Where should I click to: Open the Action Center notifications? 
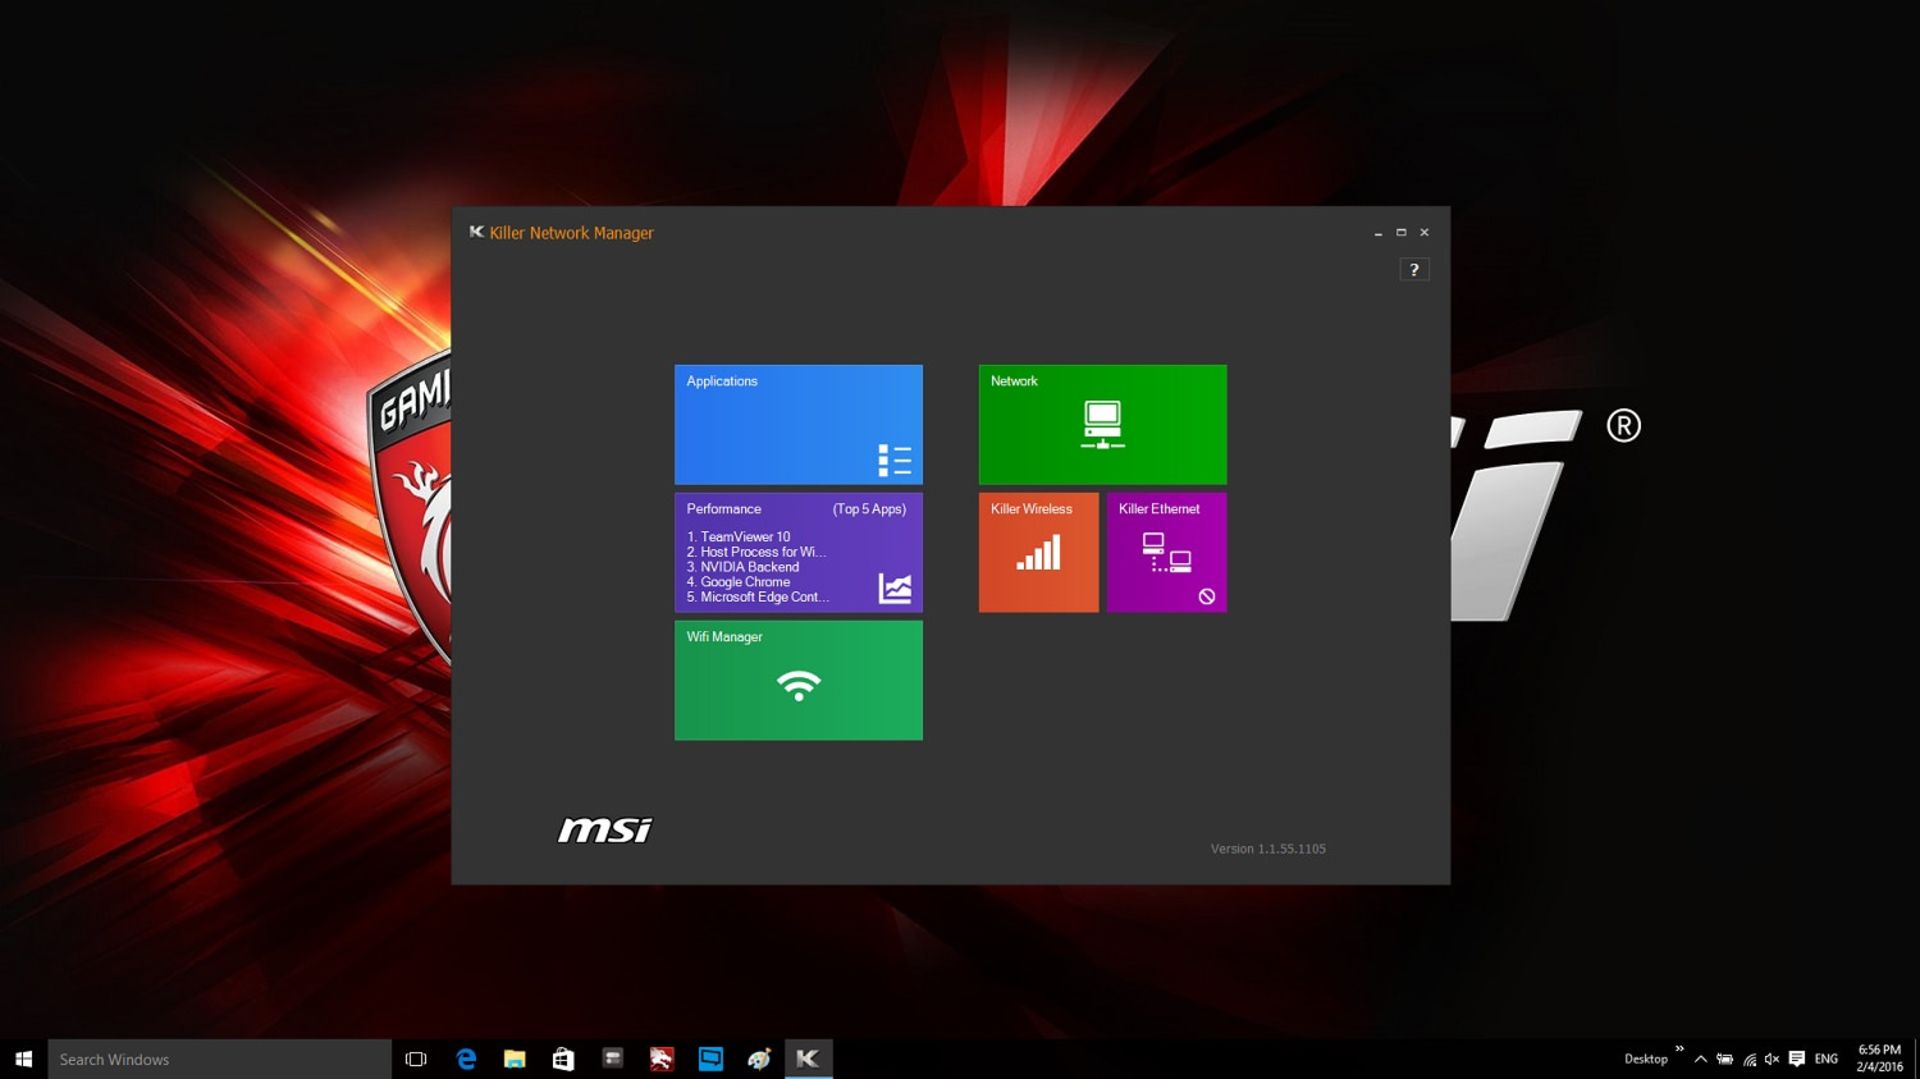1797,1059
